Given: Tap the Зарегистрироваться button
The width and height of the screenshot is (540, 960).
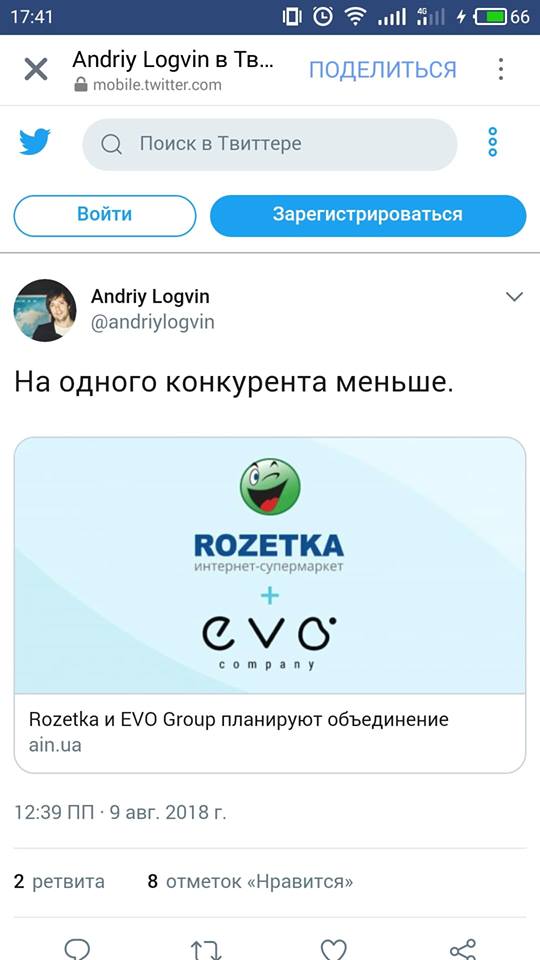Looking at the screenshot, I should pos(368,216).
